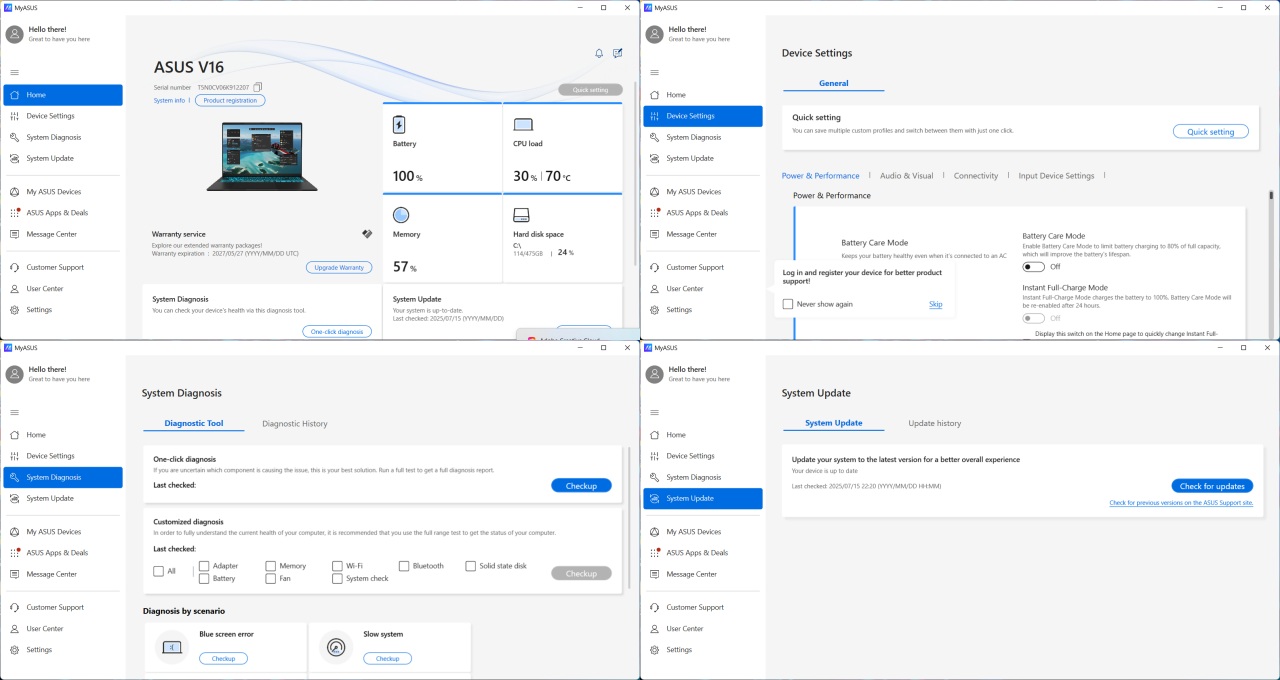Select the Solid state disk checkbox

[x=470, y=566]
